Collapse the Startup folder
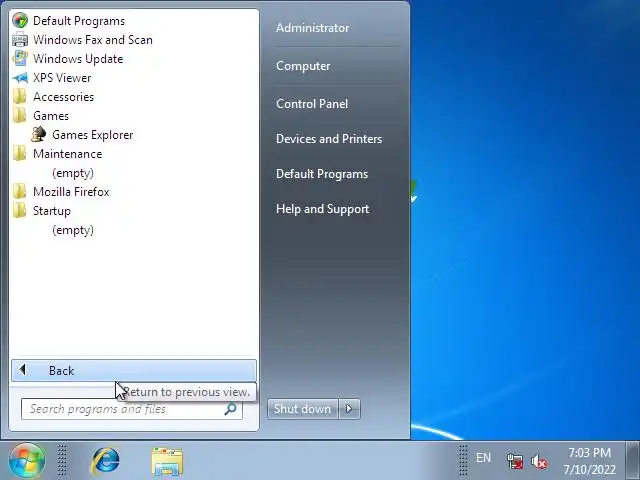This screenshot has width=640, height=480. tap(52, 211)
